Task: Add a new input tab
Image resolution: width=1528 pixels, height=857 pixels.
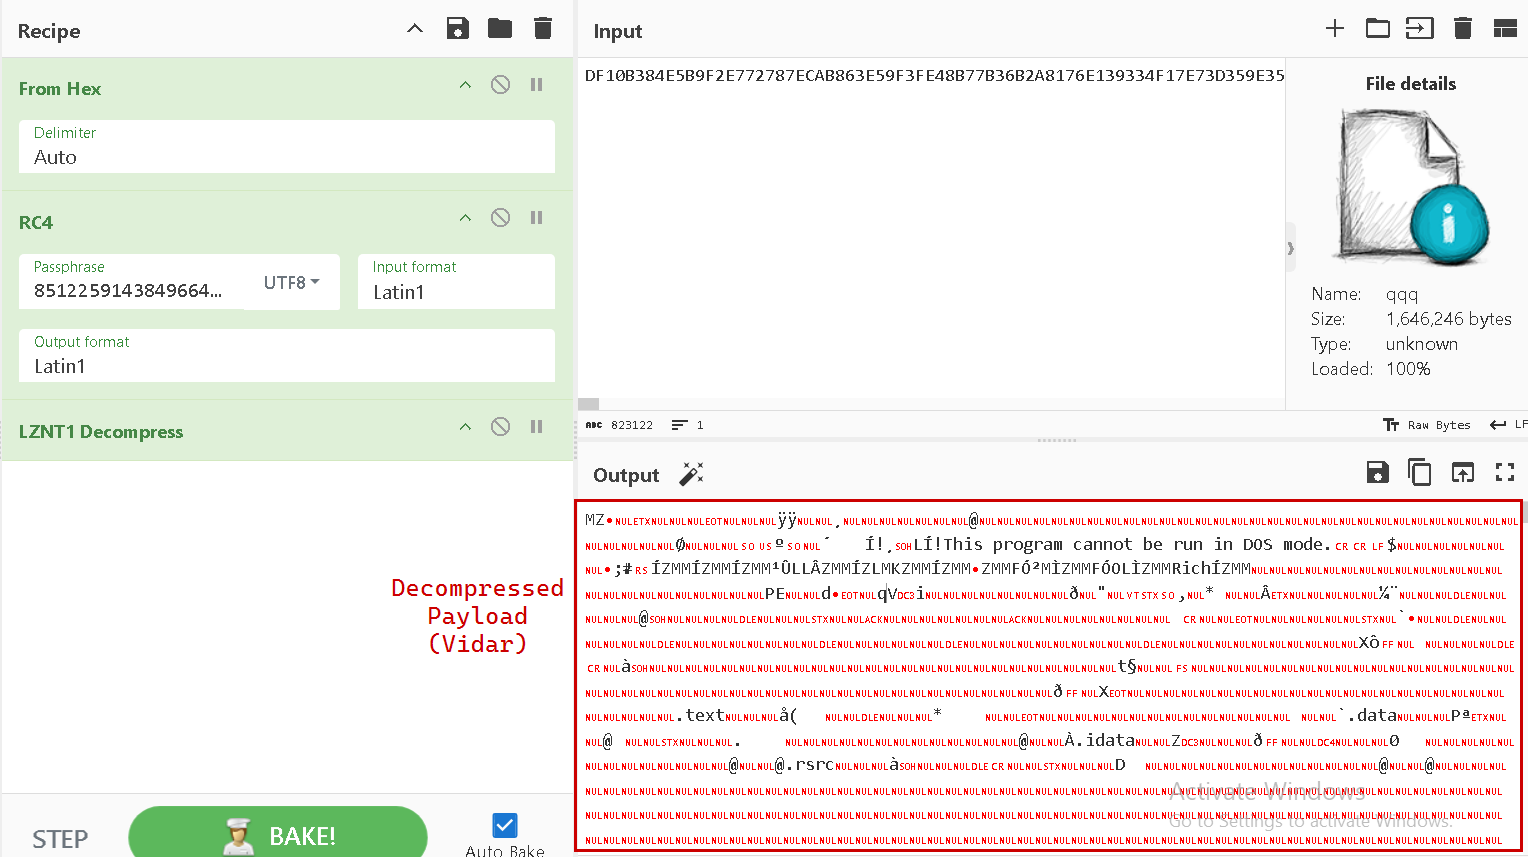Action: (x=1334, y=29)
